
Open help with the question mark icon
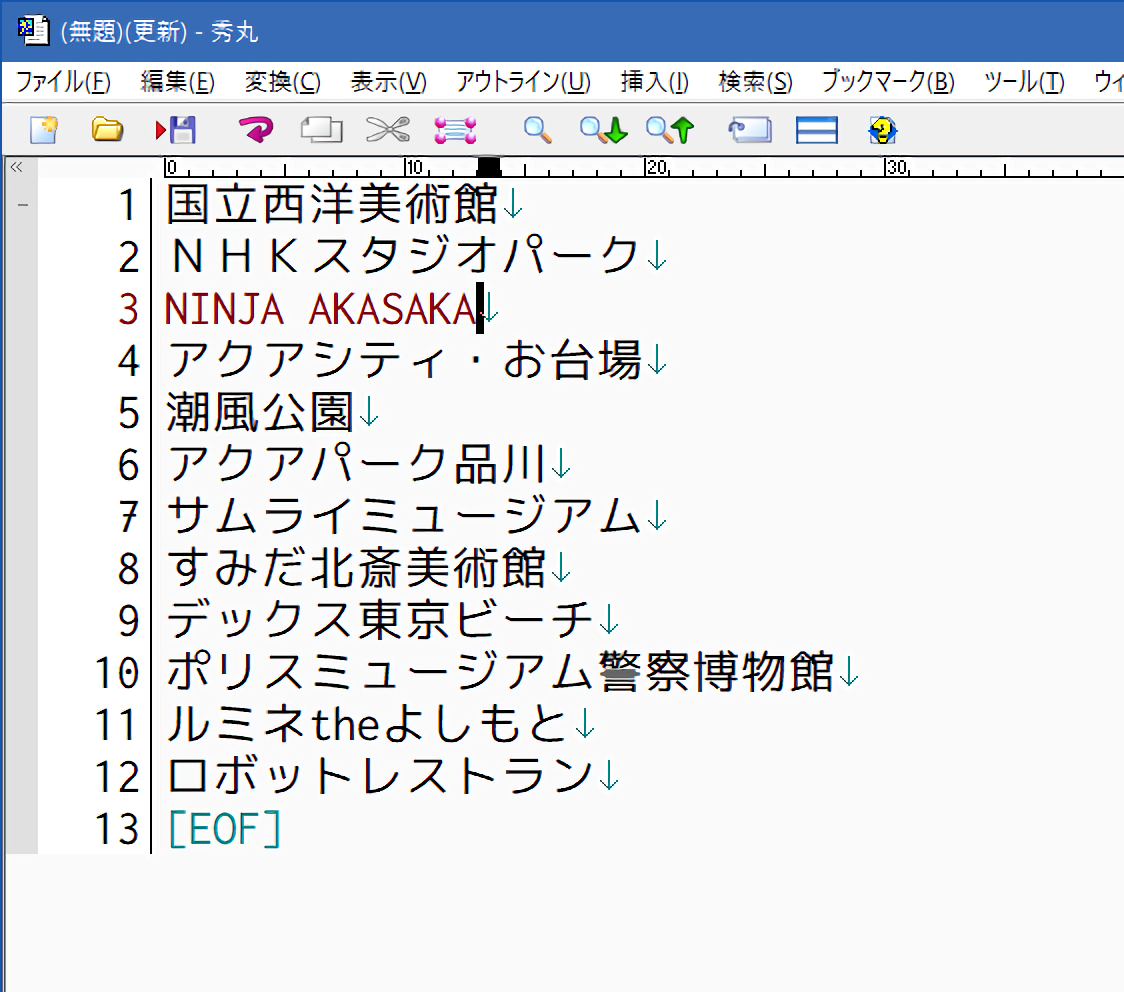[883, 130]
